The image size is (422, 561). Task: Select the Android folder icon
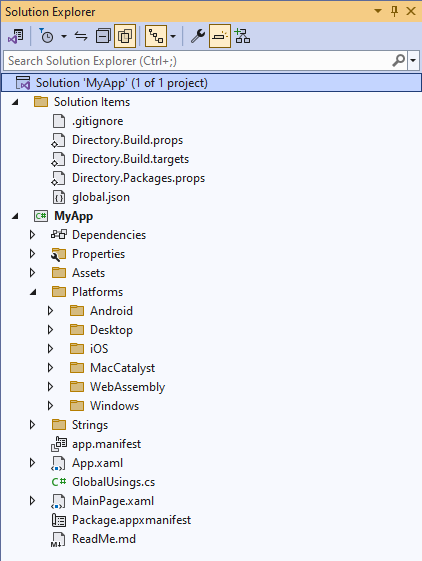pos(77,311)
